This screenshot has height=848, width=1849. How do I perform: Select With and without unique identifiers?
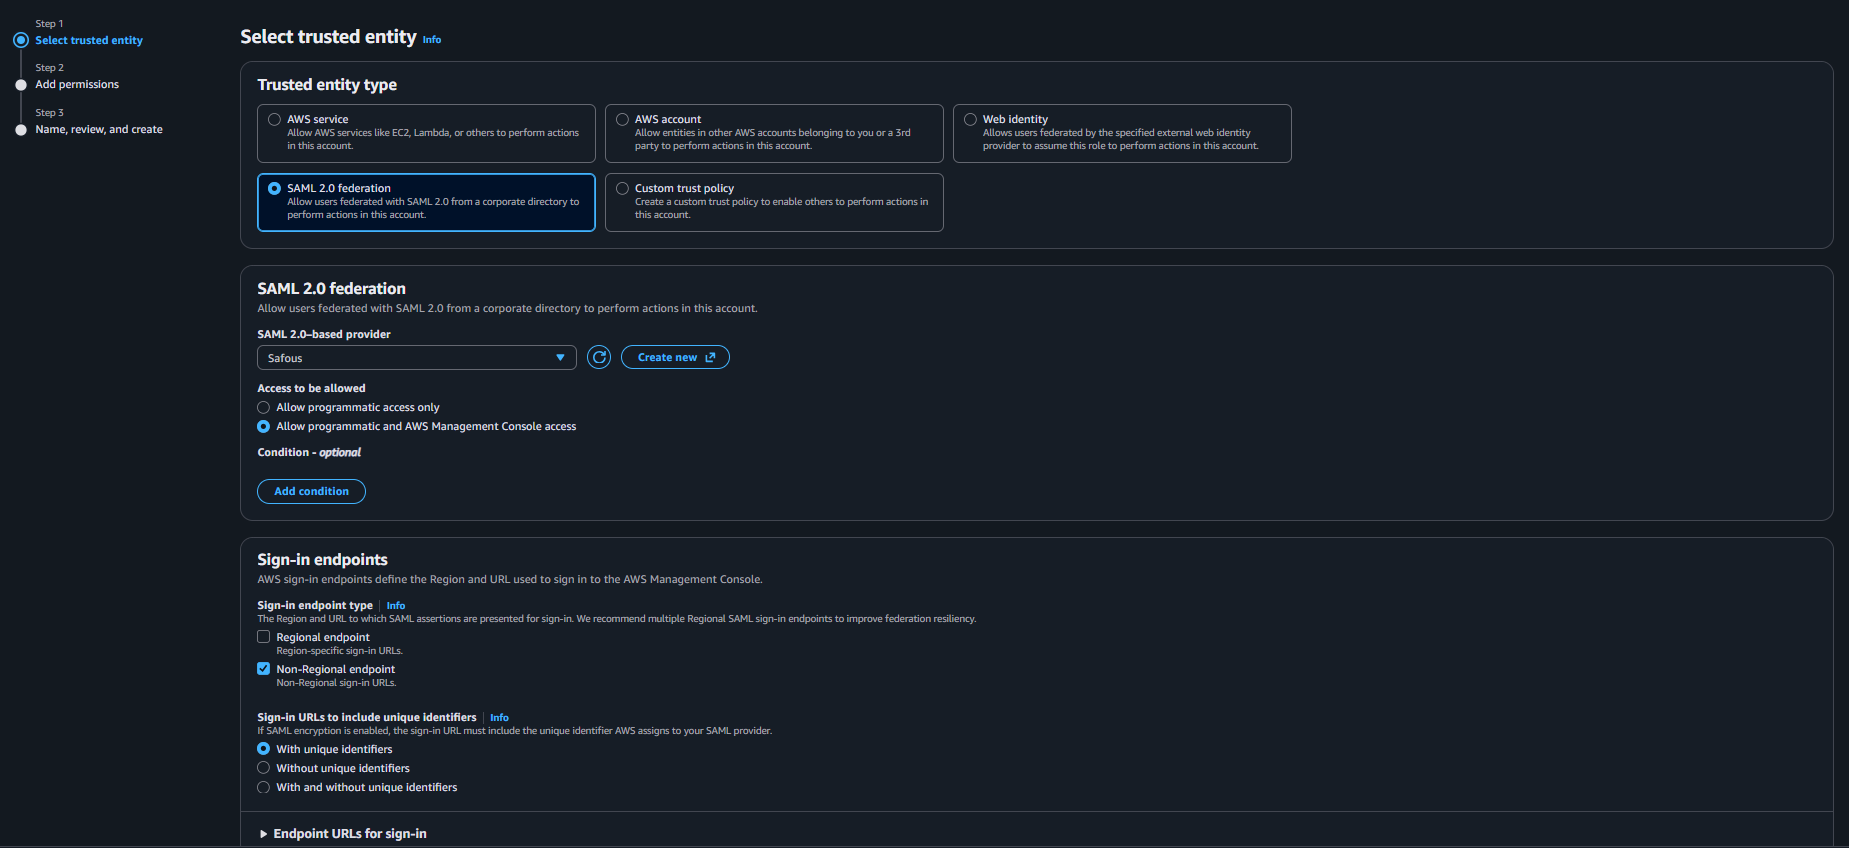coord(264,787)
